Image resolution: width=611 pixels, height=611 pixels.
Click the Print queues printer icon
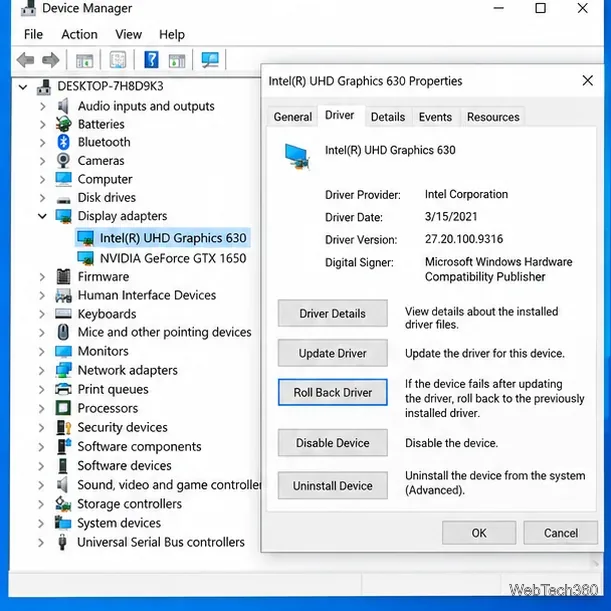(x=63, y=389)
